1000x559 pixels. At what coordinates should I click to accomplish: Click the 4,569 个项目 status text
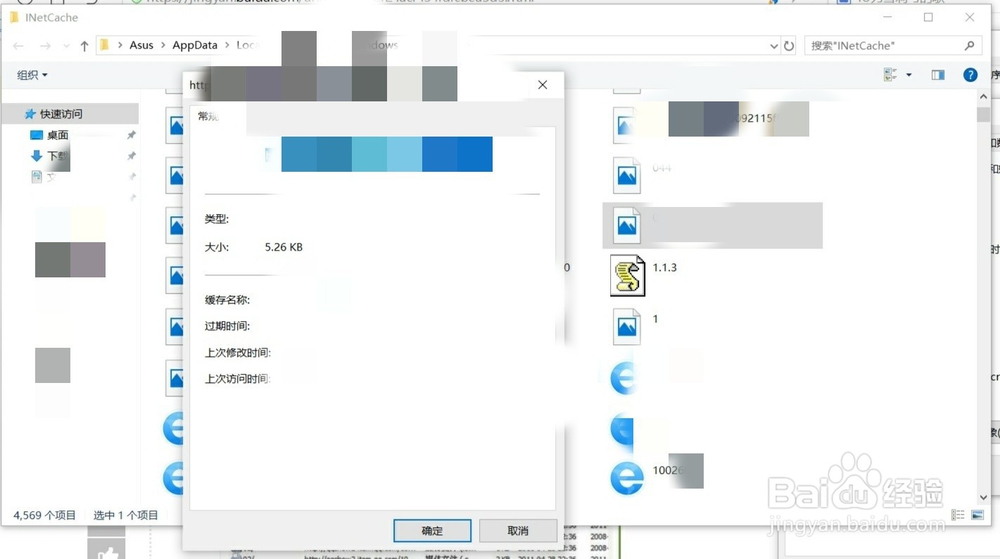coord(45,515)
